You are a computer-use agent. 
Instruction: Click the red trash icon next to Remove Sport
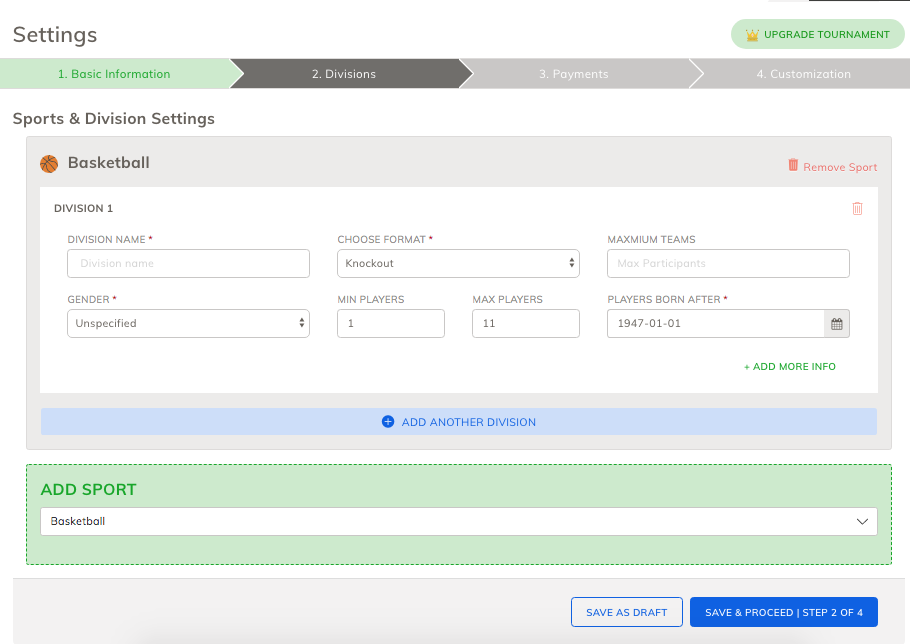(x=793, y=165)
